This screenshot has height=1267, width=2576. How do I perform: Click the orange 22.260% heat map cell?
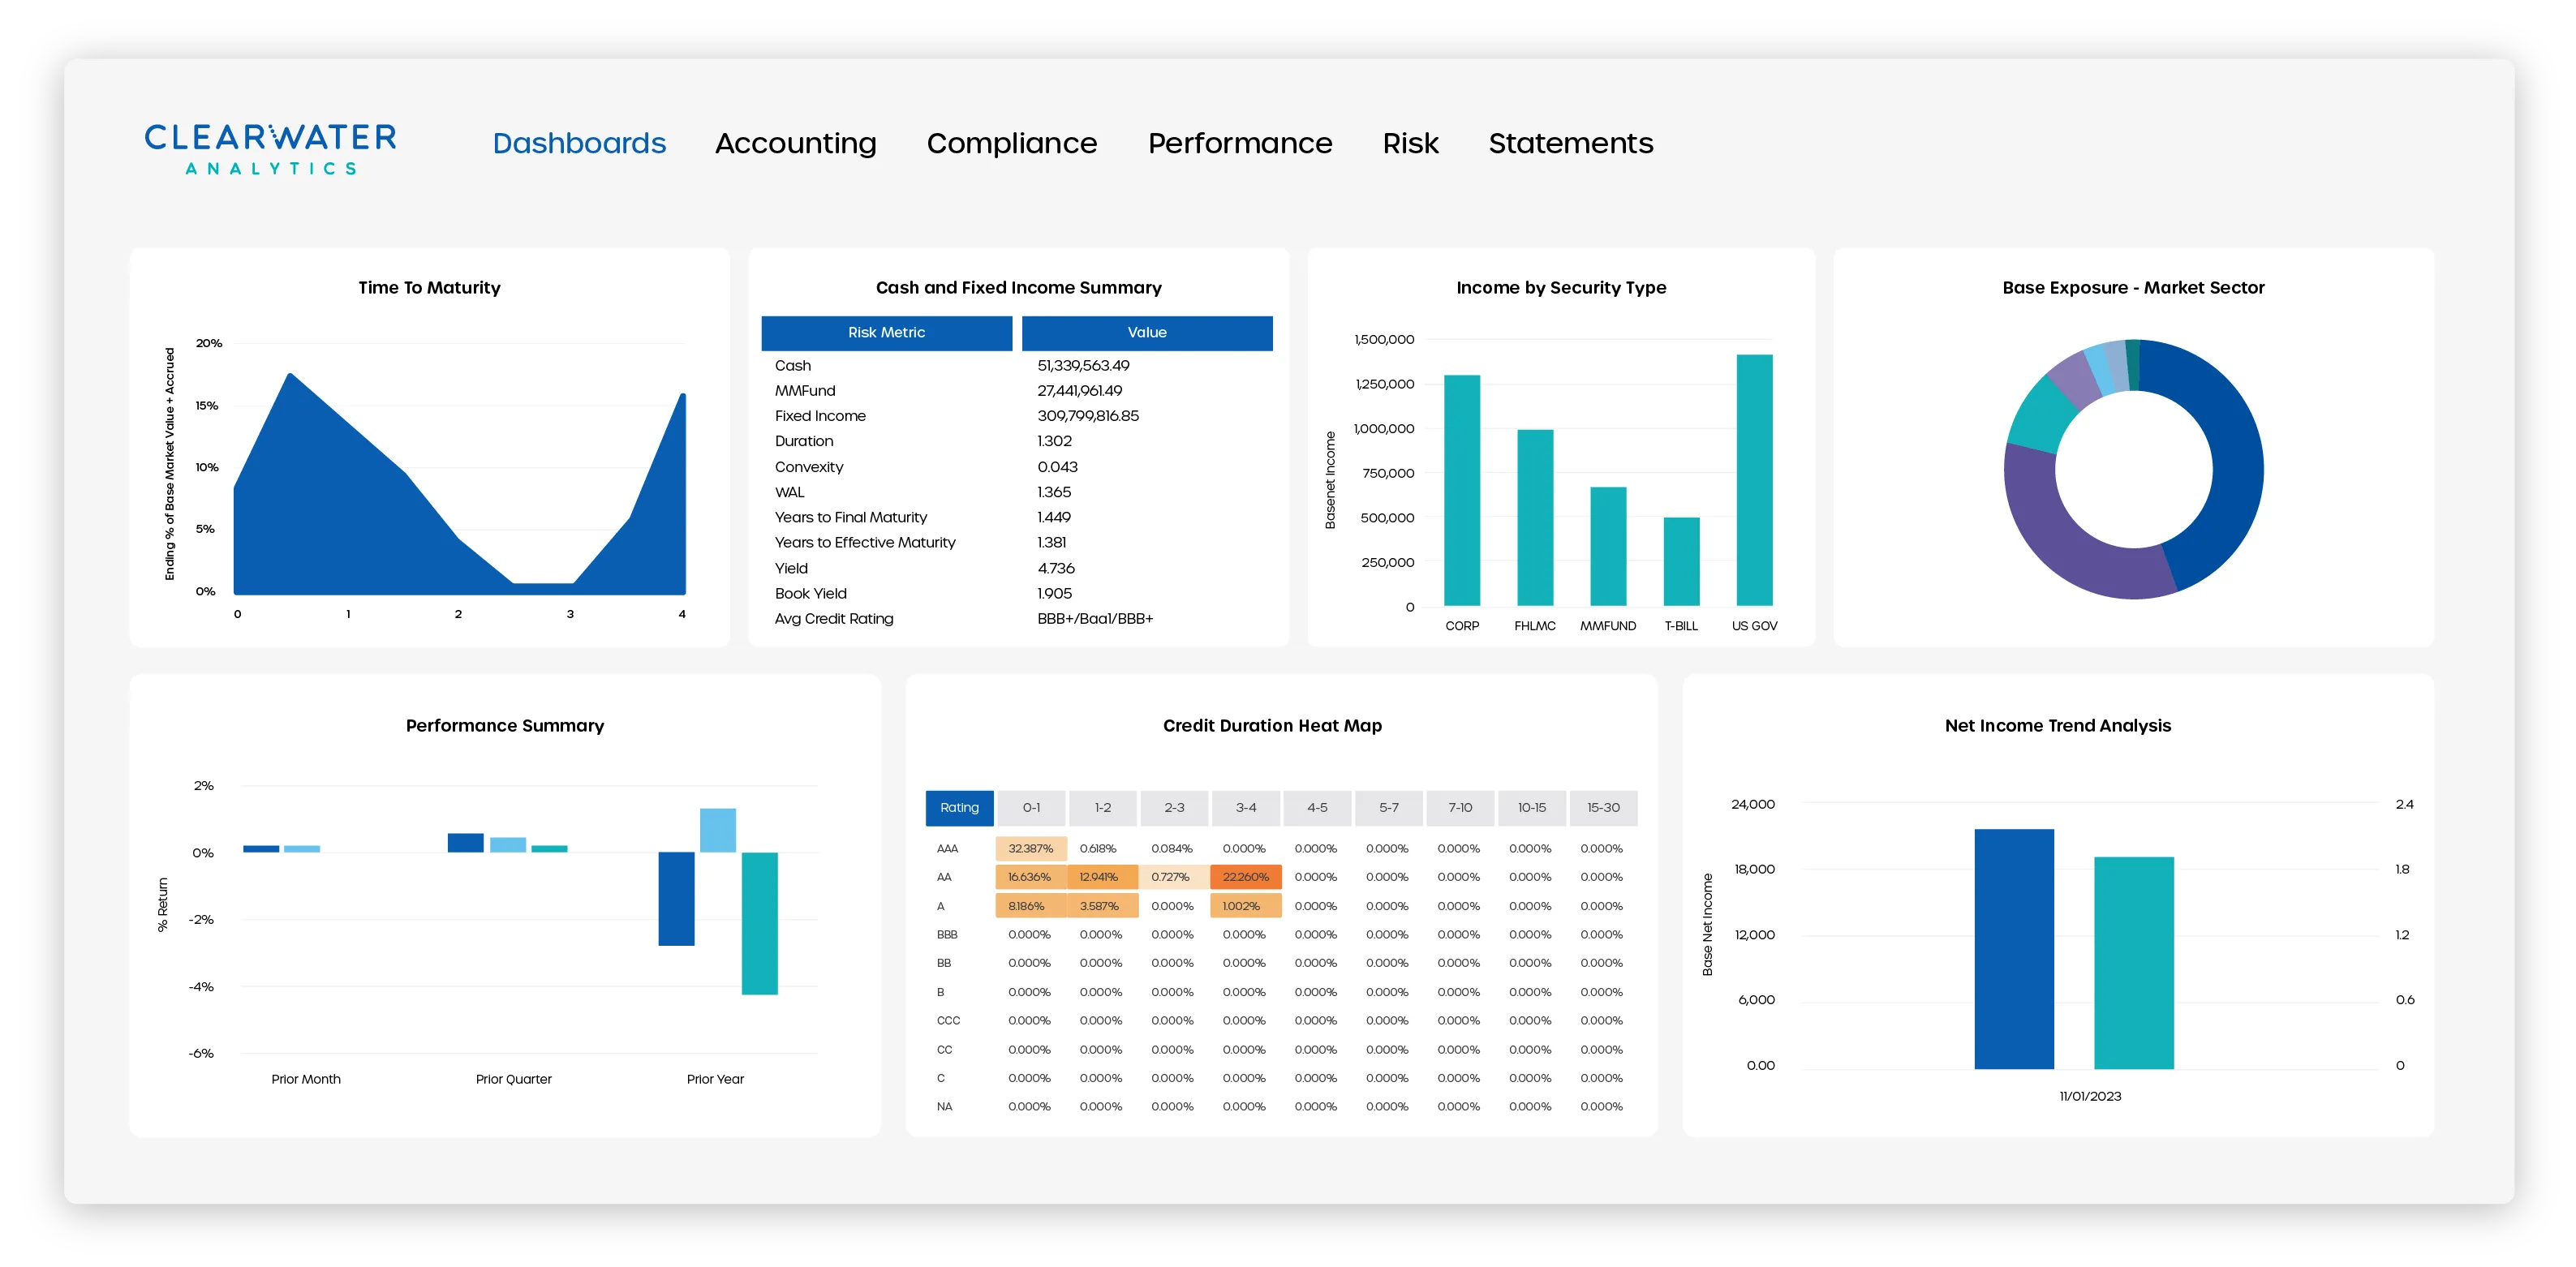(1246, 876)
